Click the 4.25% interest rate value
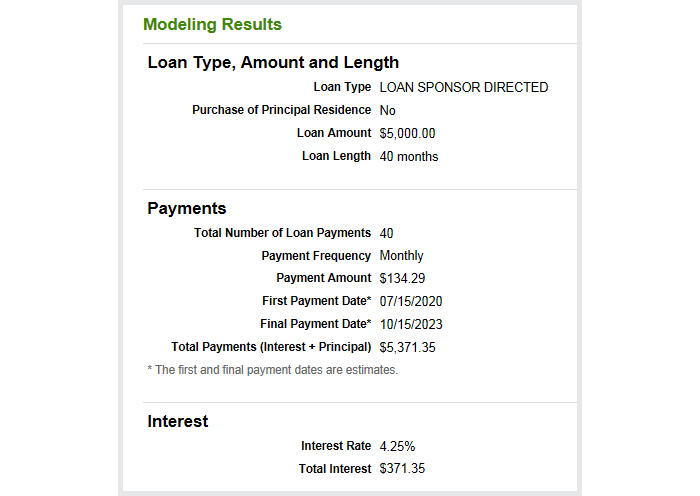This screenshot has width=700, height=496. click(397, 446)
